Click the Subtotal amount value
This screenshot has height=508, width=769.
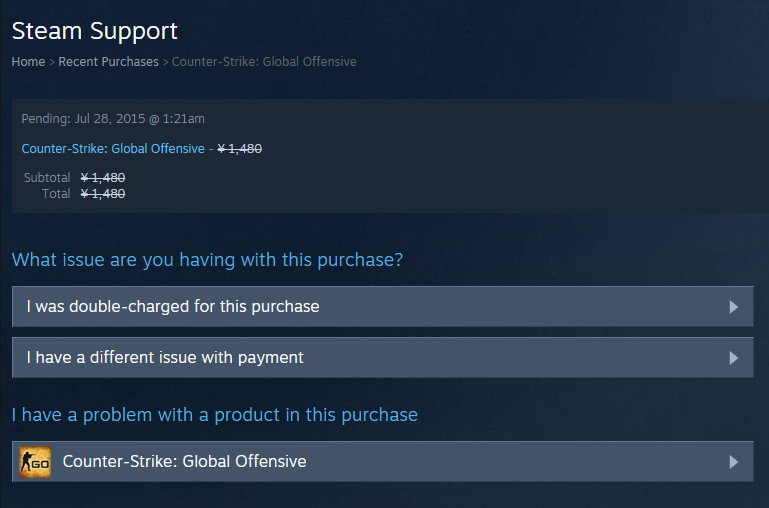point(102,178)
